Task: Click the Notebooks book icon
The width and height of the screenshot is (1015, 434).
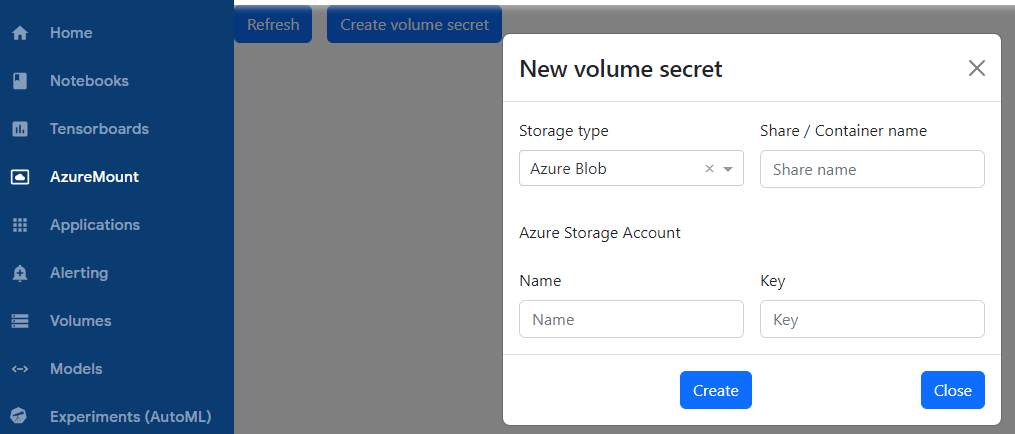Action: (x=20, y=81)
